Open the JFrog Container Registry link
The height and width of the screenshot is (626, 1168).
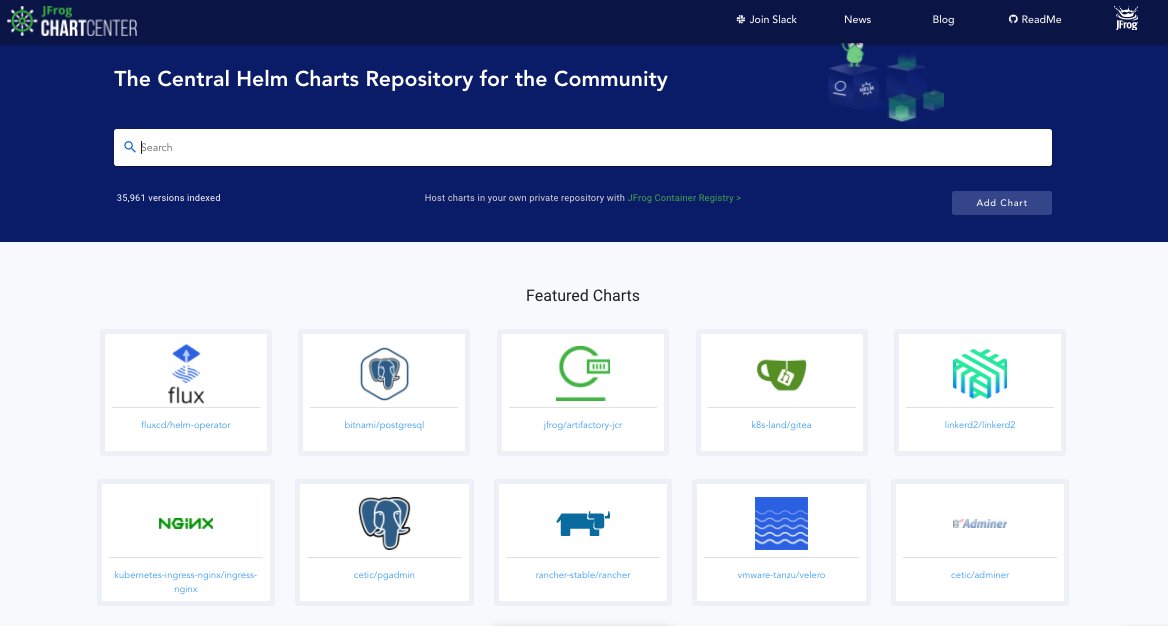coord(684,197)
